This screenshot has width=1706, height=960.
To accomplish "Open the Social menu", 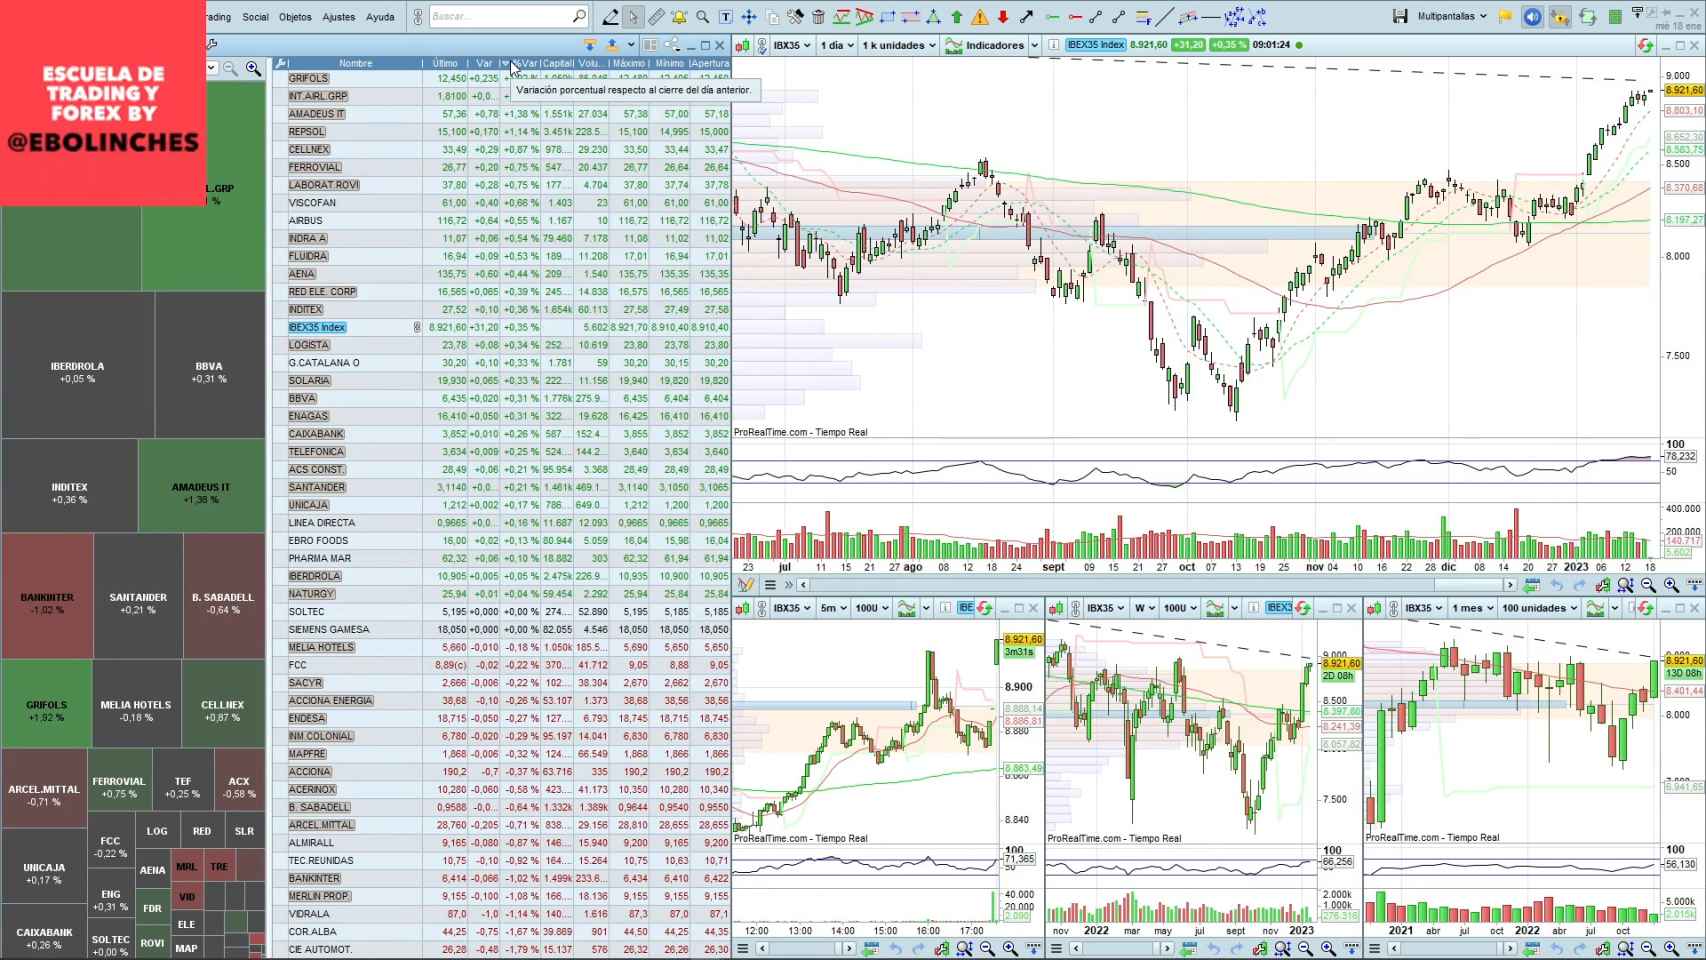I will 255,17.
